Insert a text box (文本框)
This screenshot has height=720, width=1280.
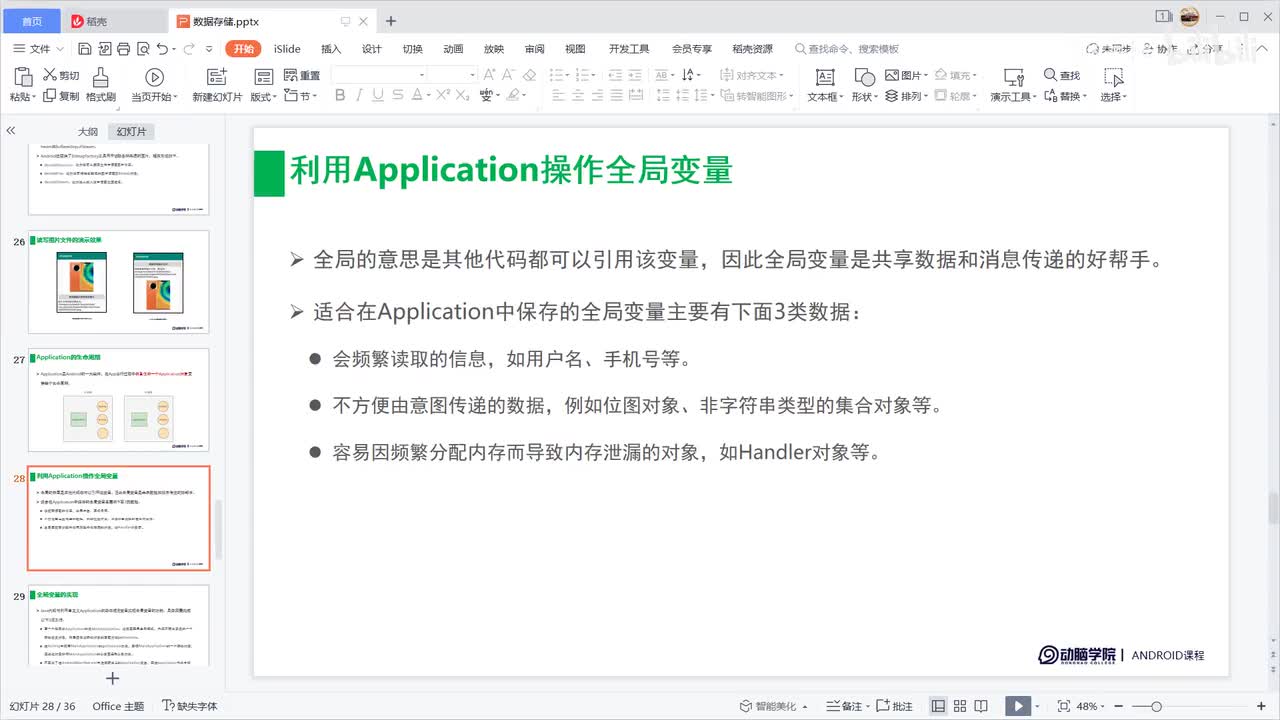[824, 84]
